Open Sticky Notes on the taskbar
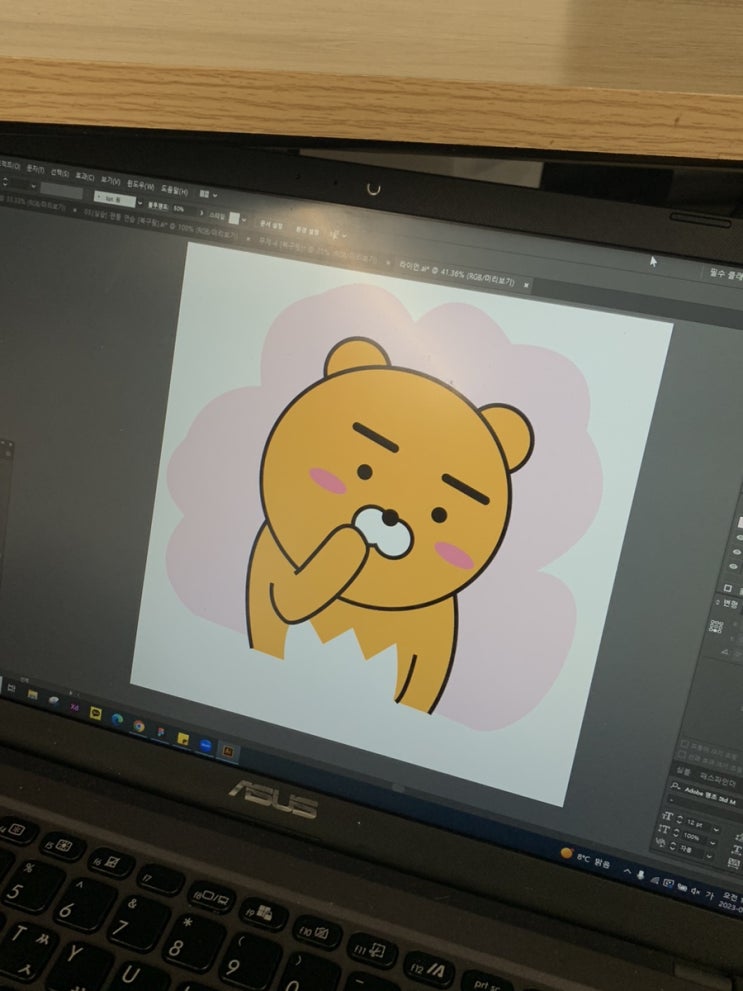The width and height of the screenshot is (743, 991). pos(183,739)
